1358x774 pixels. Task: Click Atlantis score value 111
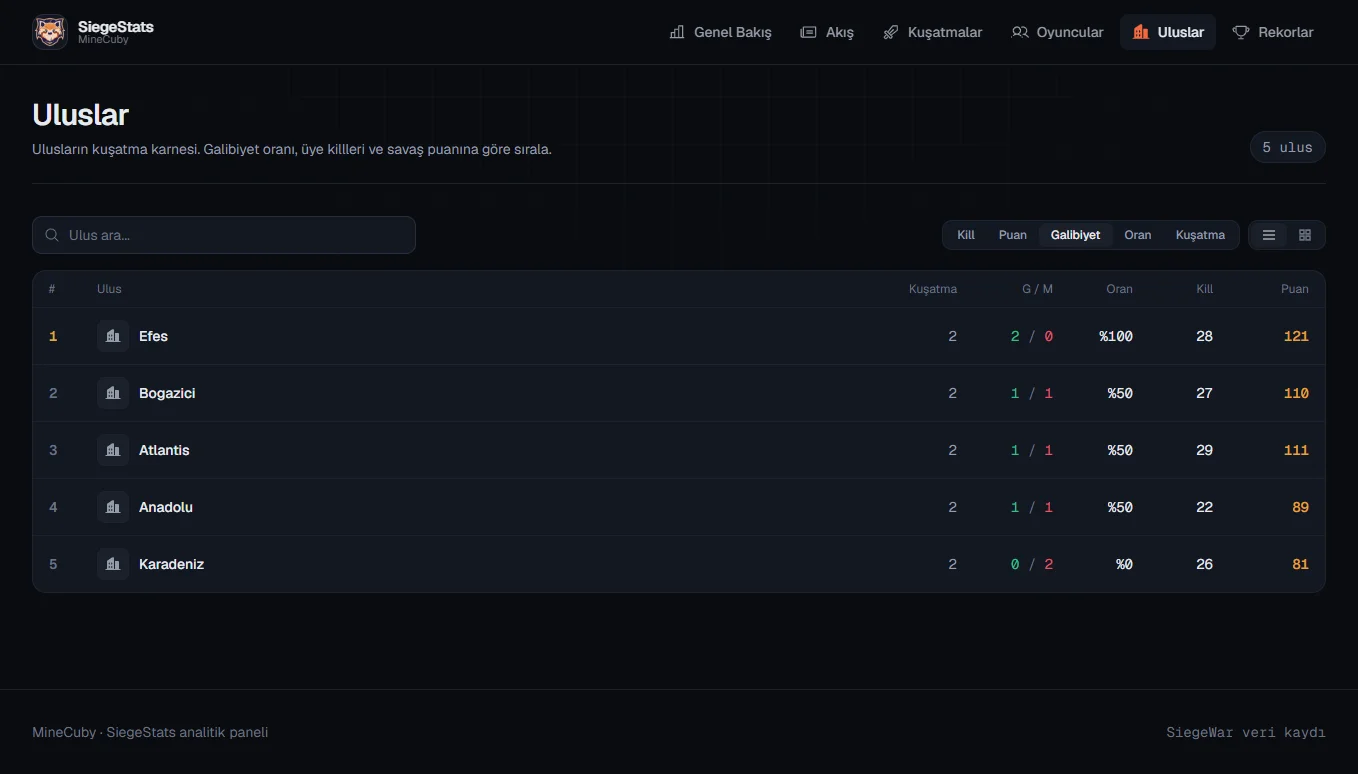(x=1296, y=450)
